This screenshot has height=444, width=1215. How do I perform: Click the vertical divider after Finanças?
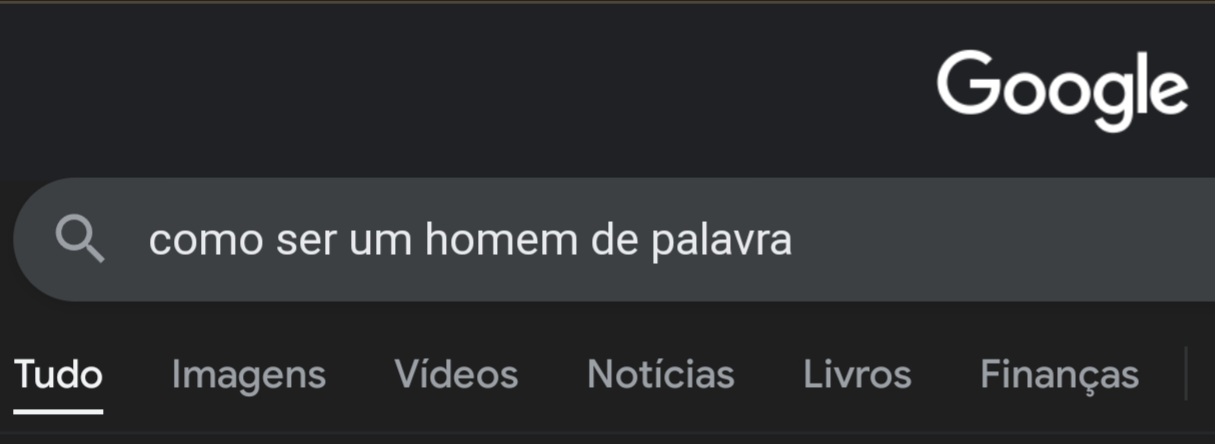[1186, 374]
